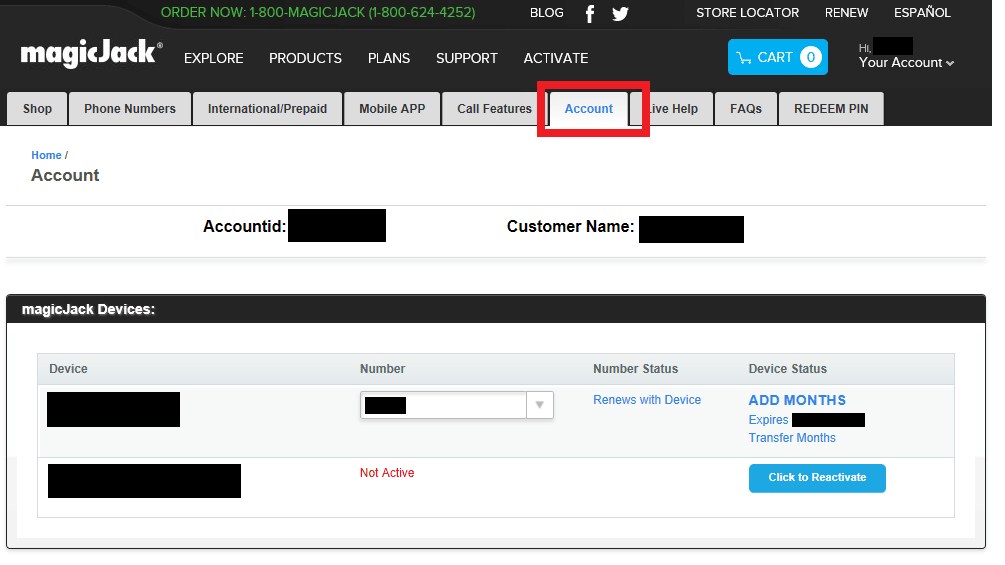Viewport: 1005px width, 565px height.
Task: Open the STORE LOCATOR link
Action: [x=747, y=13]
